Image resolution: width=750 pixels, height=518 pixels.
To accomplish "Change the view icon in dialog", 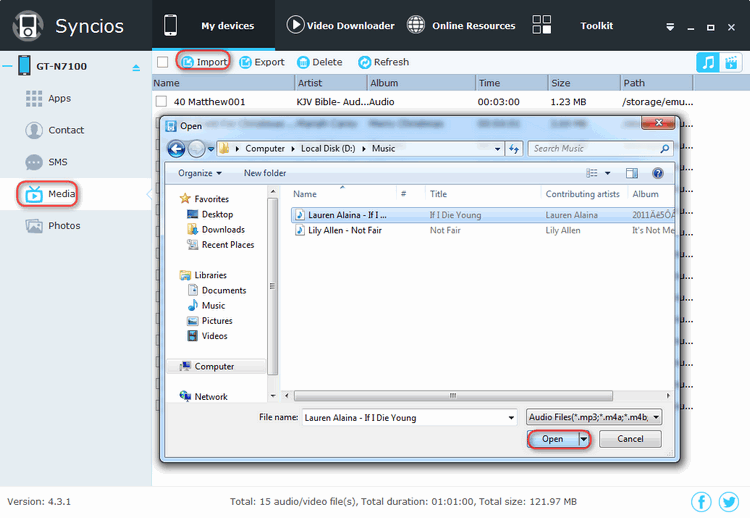I will (x=592, y=173).
